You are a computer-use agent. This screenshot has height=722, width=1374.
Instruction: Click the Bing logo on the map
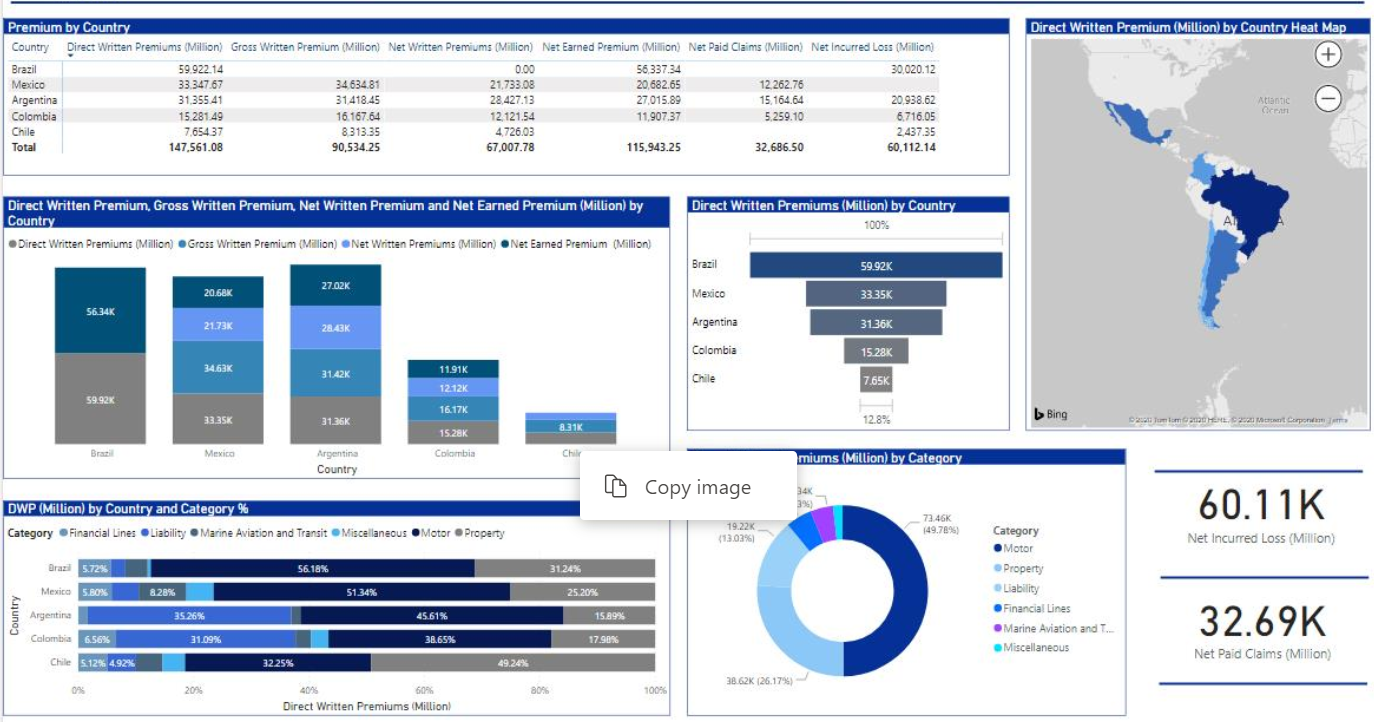[1051, 414]
